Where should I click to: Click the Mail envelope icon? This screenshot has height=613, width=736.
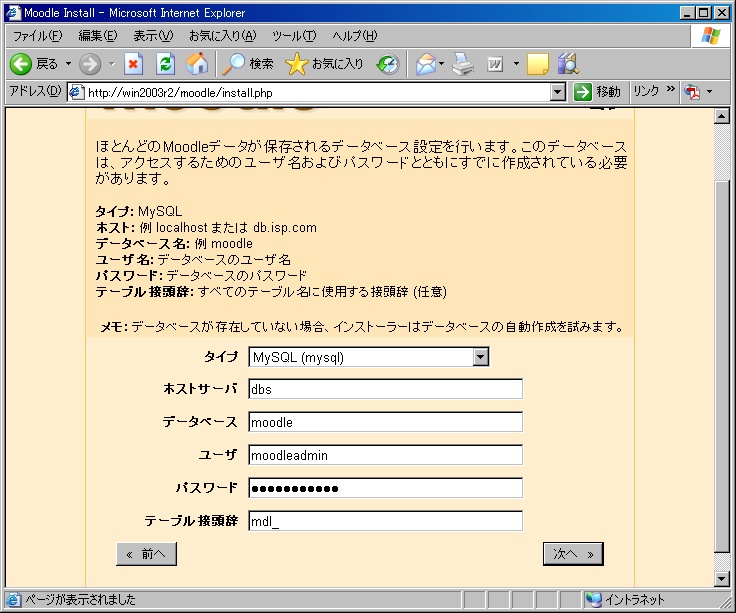[x=426, y=64]
